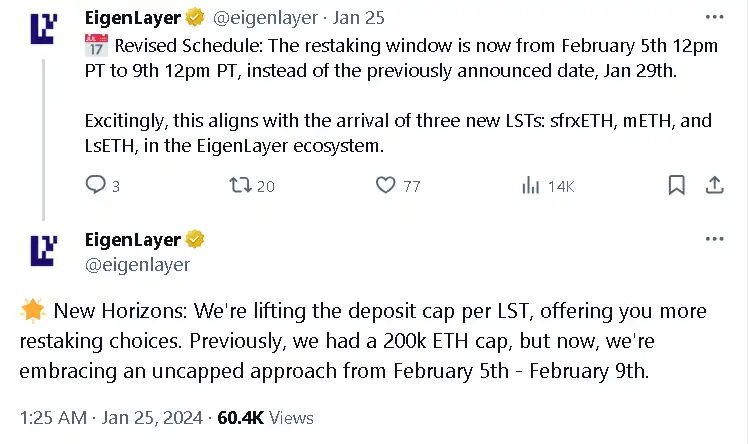Click the EigenLayer name on second tweet
Screen dimensions: 749x444
click(133, 240)
